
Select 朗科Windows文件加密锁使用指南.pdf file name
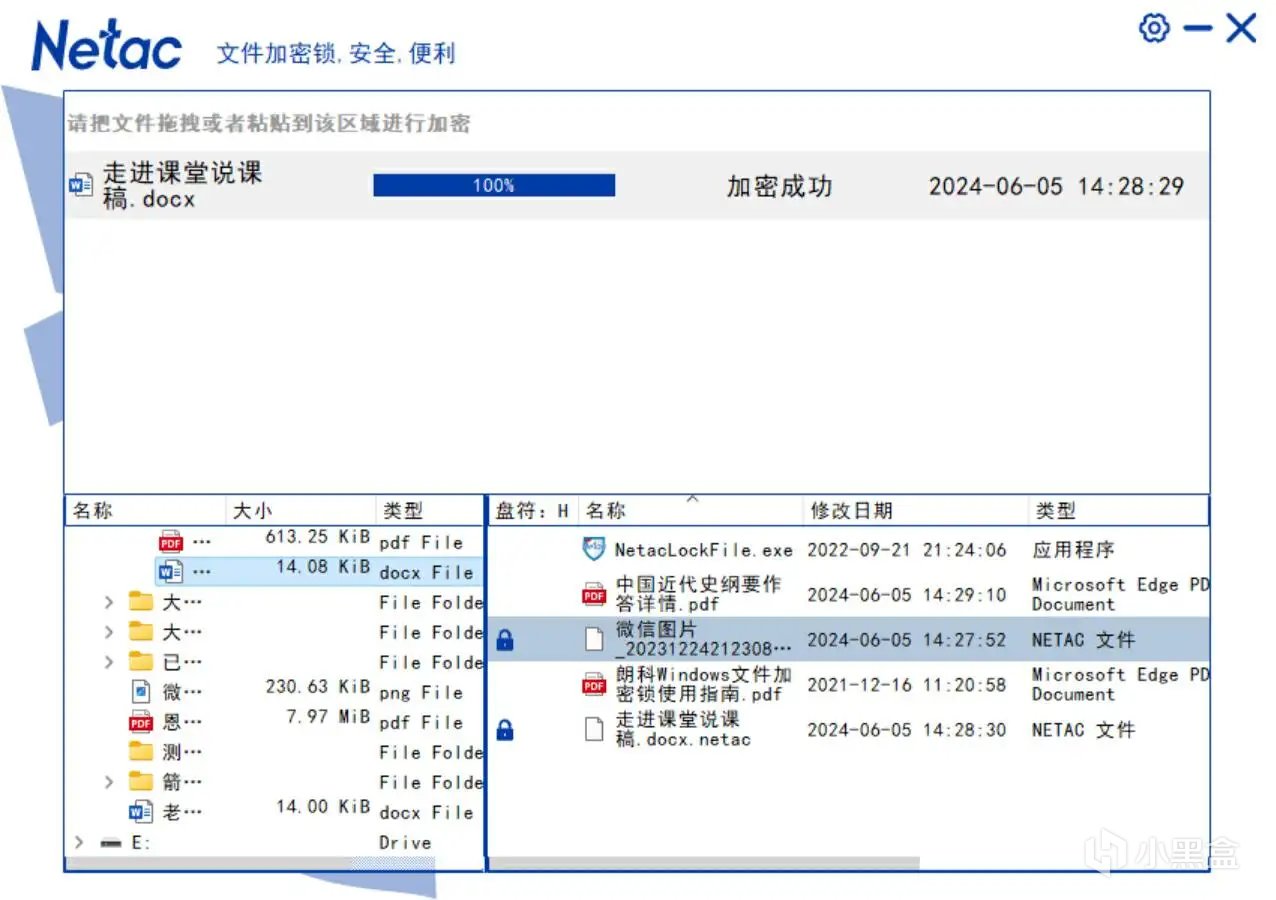(703, 684)
